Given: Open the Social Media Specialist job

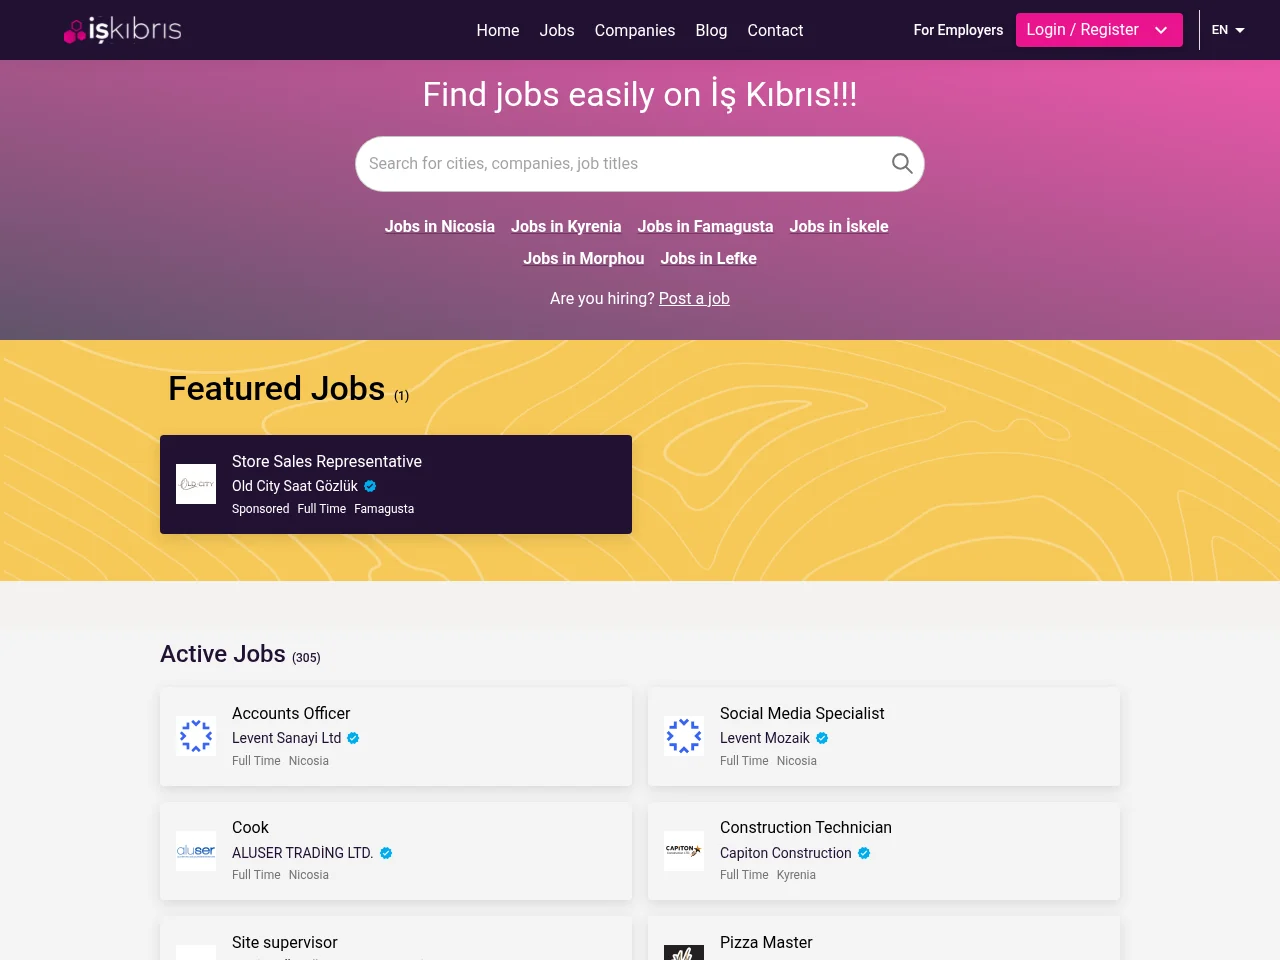Looking at the screenshot, I should (x=802, y=713).
